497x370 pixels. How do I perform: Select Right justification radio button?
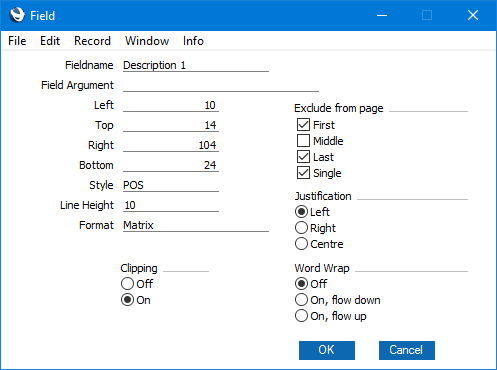[x=301, y=228]
